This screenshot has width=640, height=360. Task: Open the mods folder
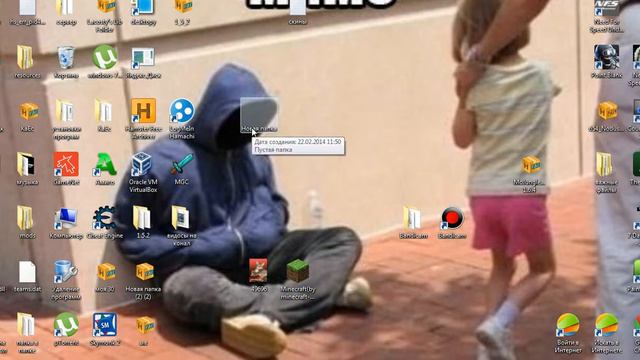27,222
